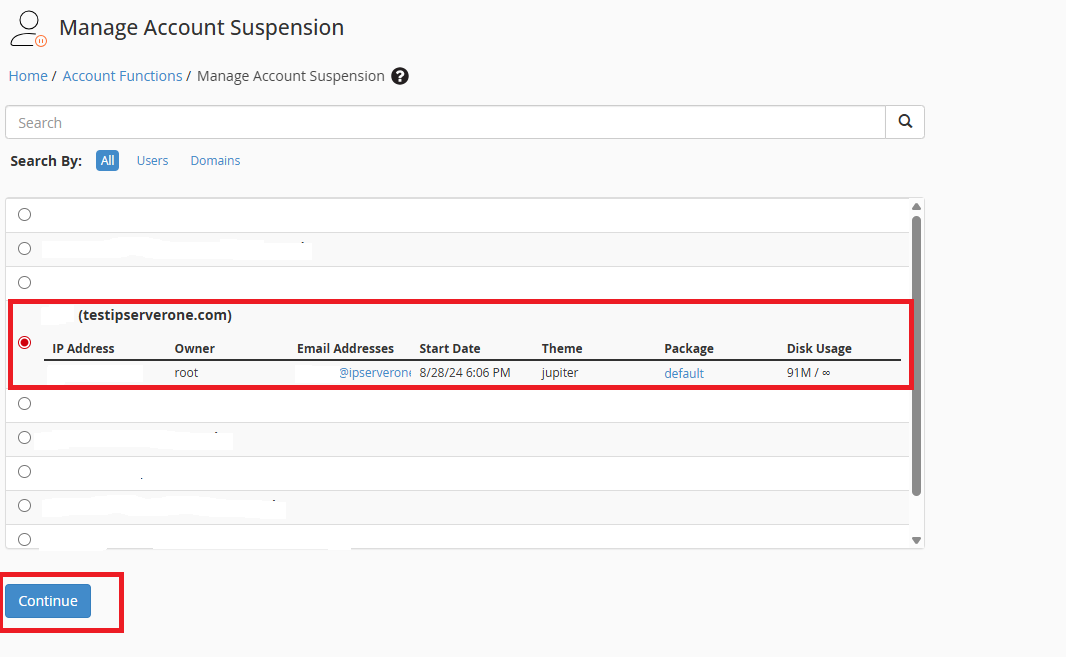The height and width of the screenshot is (657, 1066).
Task: Choose the radio button directly below testipserverone.com
Action: (25, 404)
